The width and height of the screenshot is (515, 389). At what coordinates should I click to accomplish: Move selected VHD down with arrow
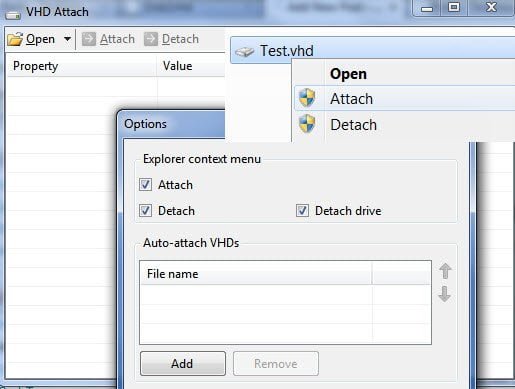point(445,294)
